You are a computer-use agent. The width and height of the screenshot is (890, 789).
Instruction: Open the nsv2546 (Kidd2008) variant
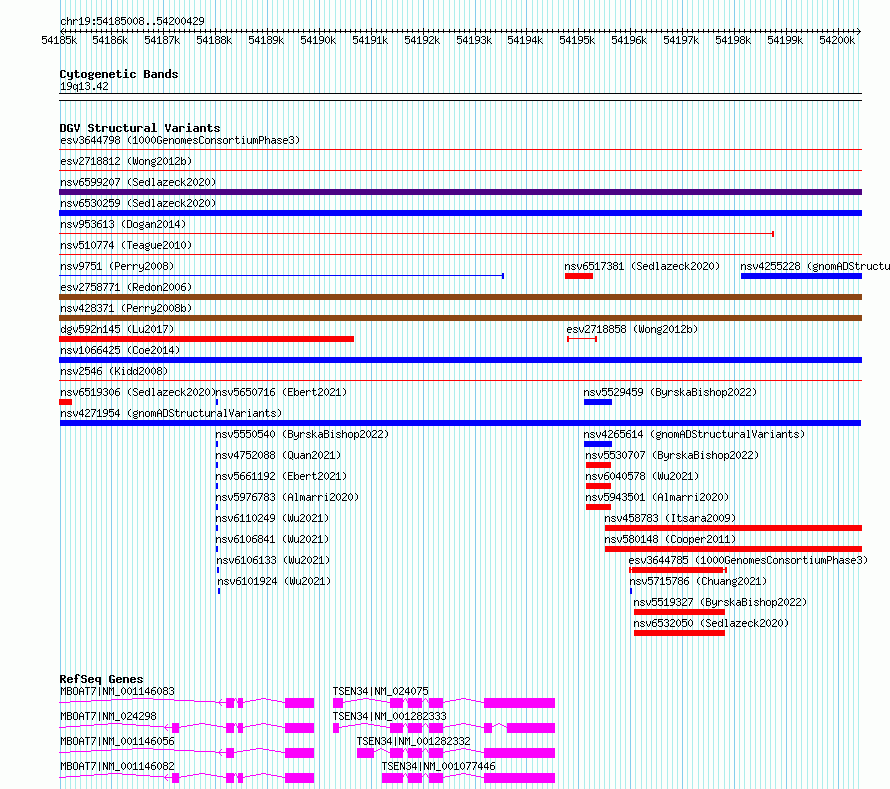[114, 371]
